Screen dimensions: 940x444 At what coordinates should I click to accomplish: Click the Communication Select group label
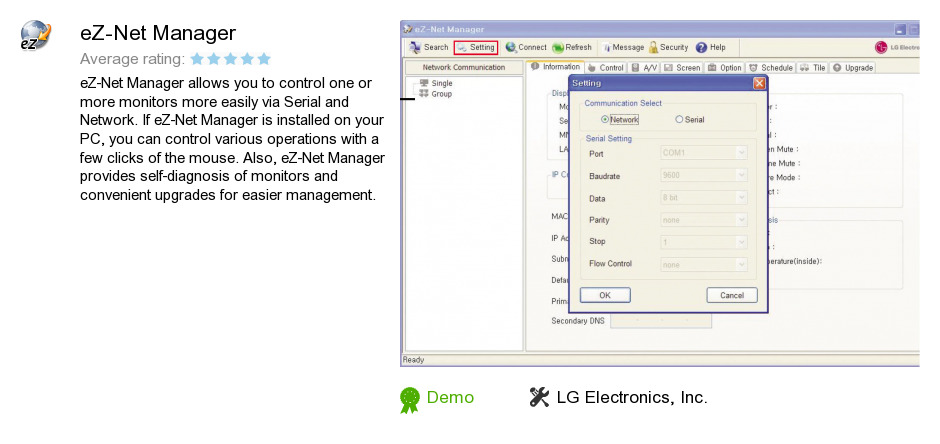point(623,103)
